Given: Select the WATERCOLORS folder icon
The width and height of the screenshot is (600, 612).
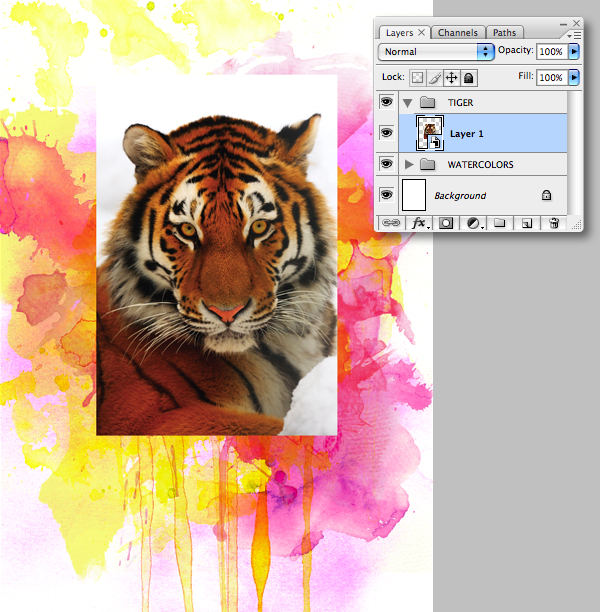Looking at the screenshot, I should tap(427, 164).
